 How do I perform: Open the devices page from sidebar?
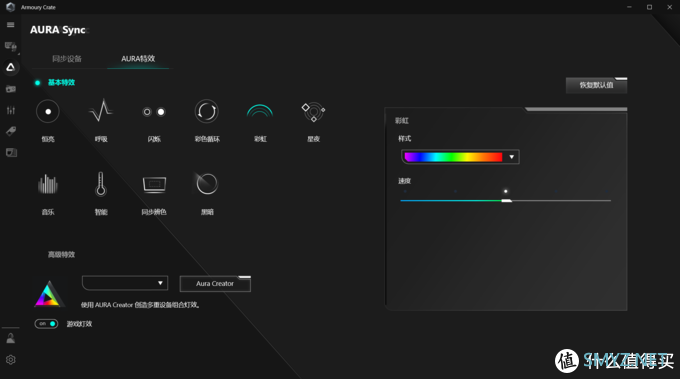pyautogui.click(x=10, y=46)
